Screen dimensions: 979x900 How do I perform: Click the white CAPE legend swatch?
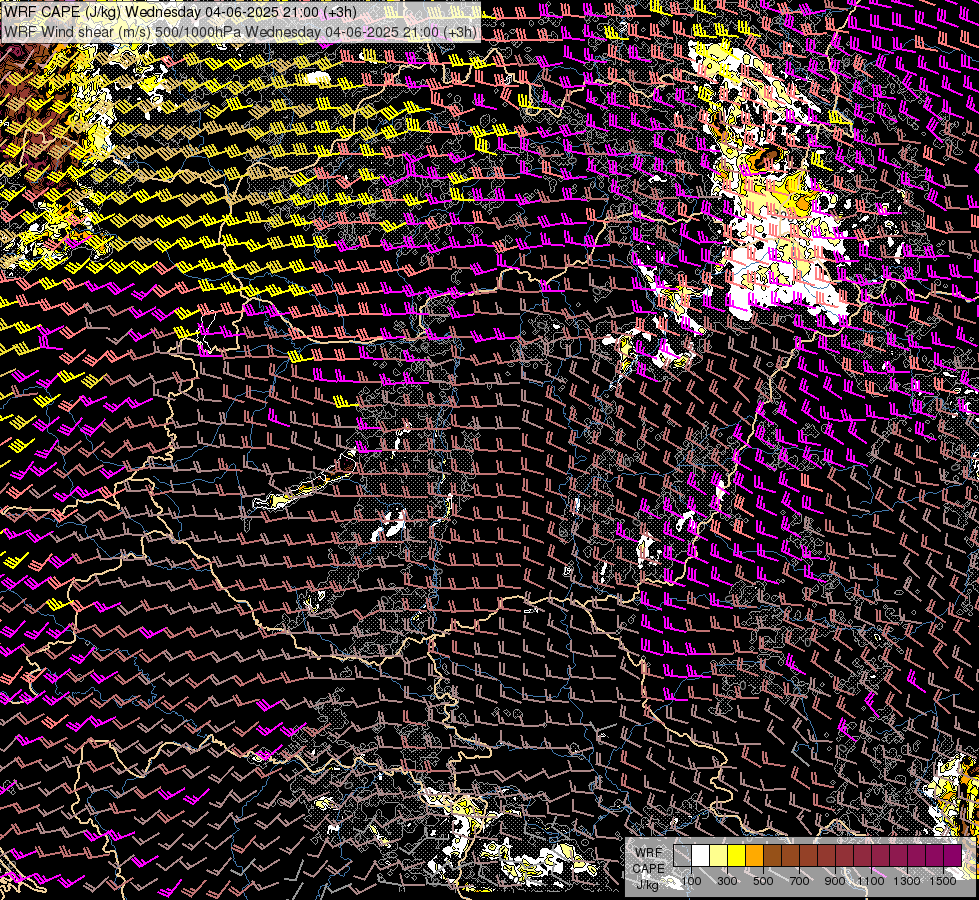click(701, 855)
